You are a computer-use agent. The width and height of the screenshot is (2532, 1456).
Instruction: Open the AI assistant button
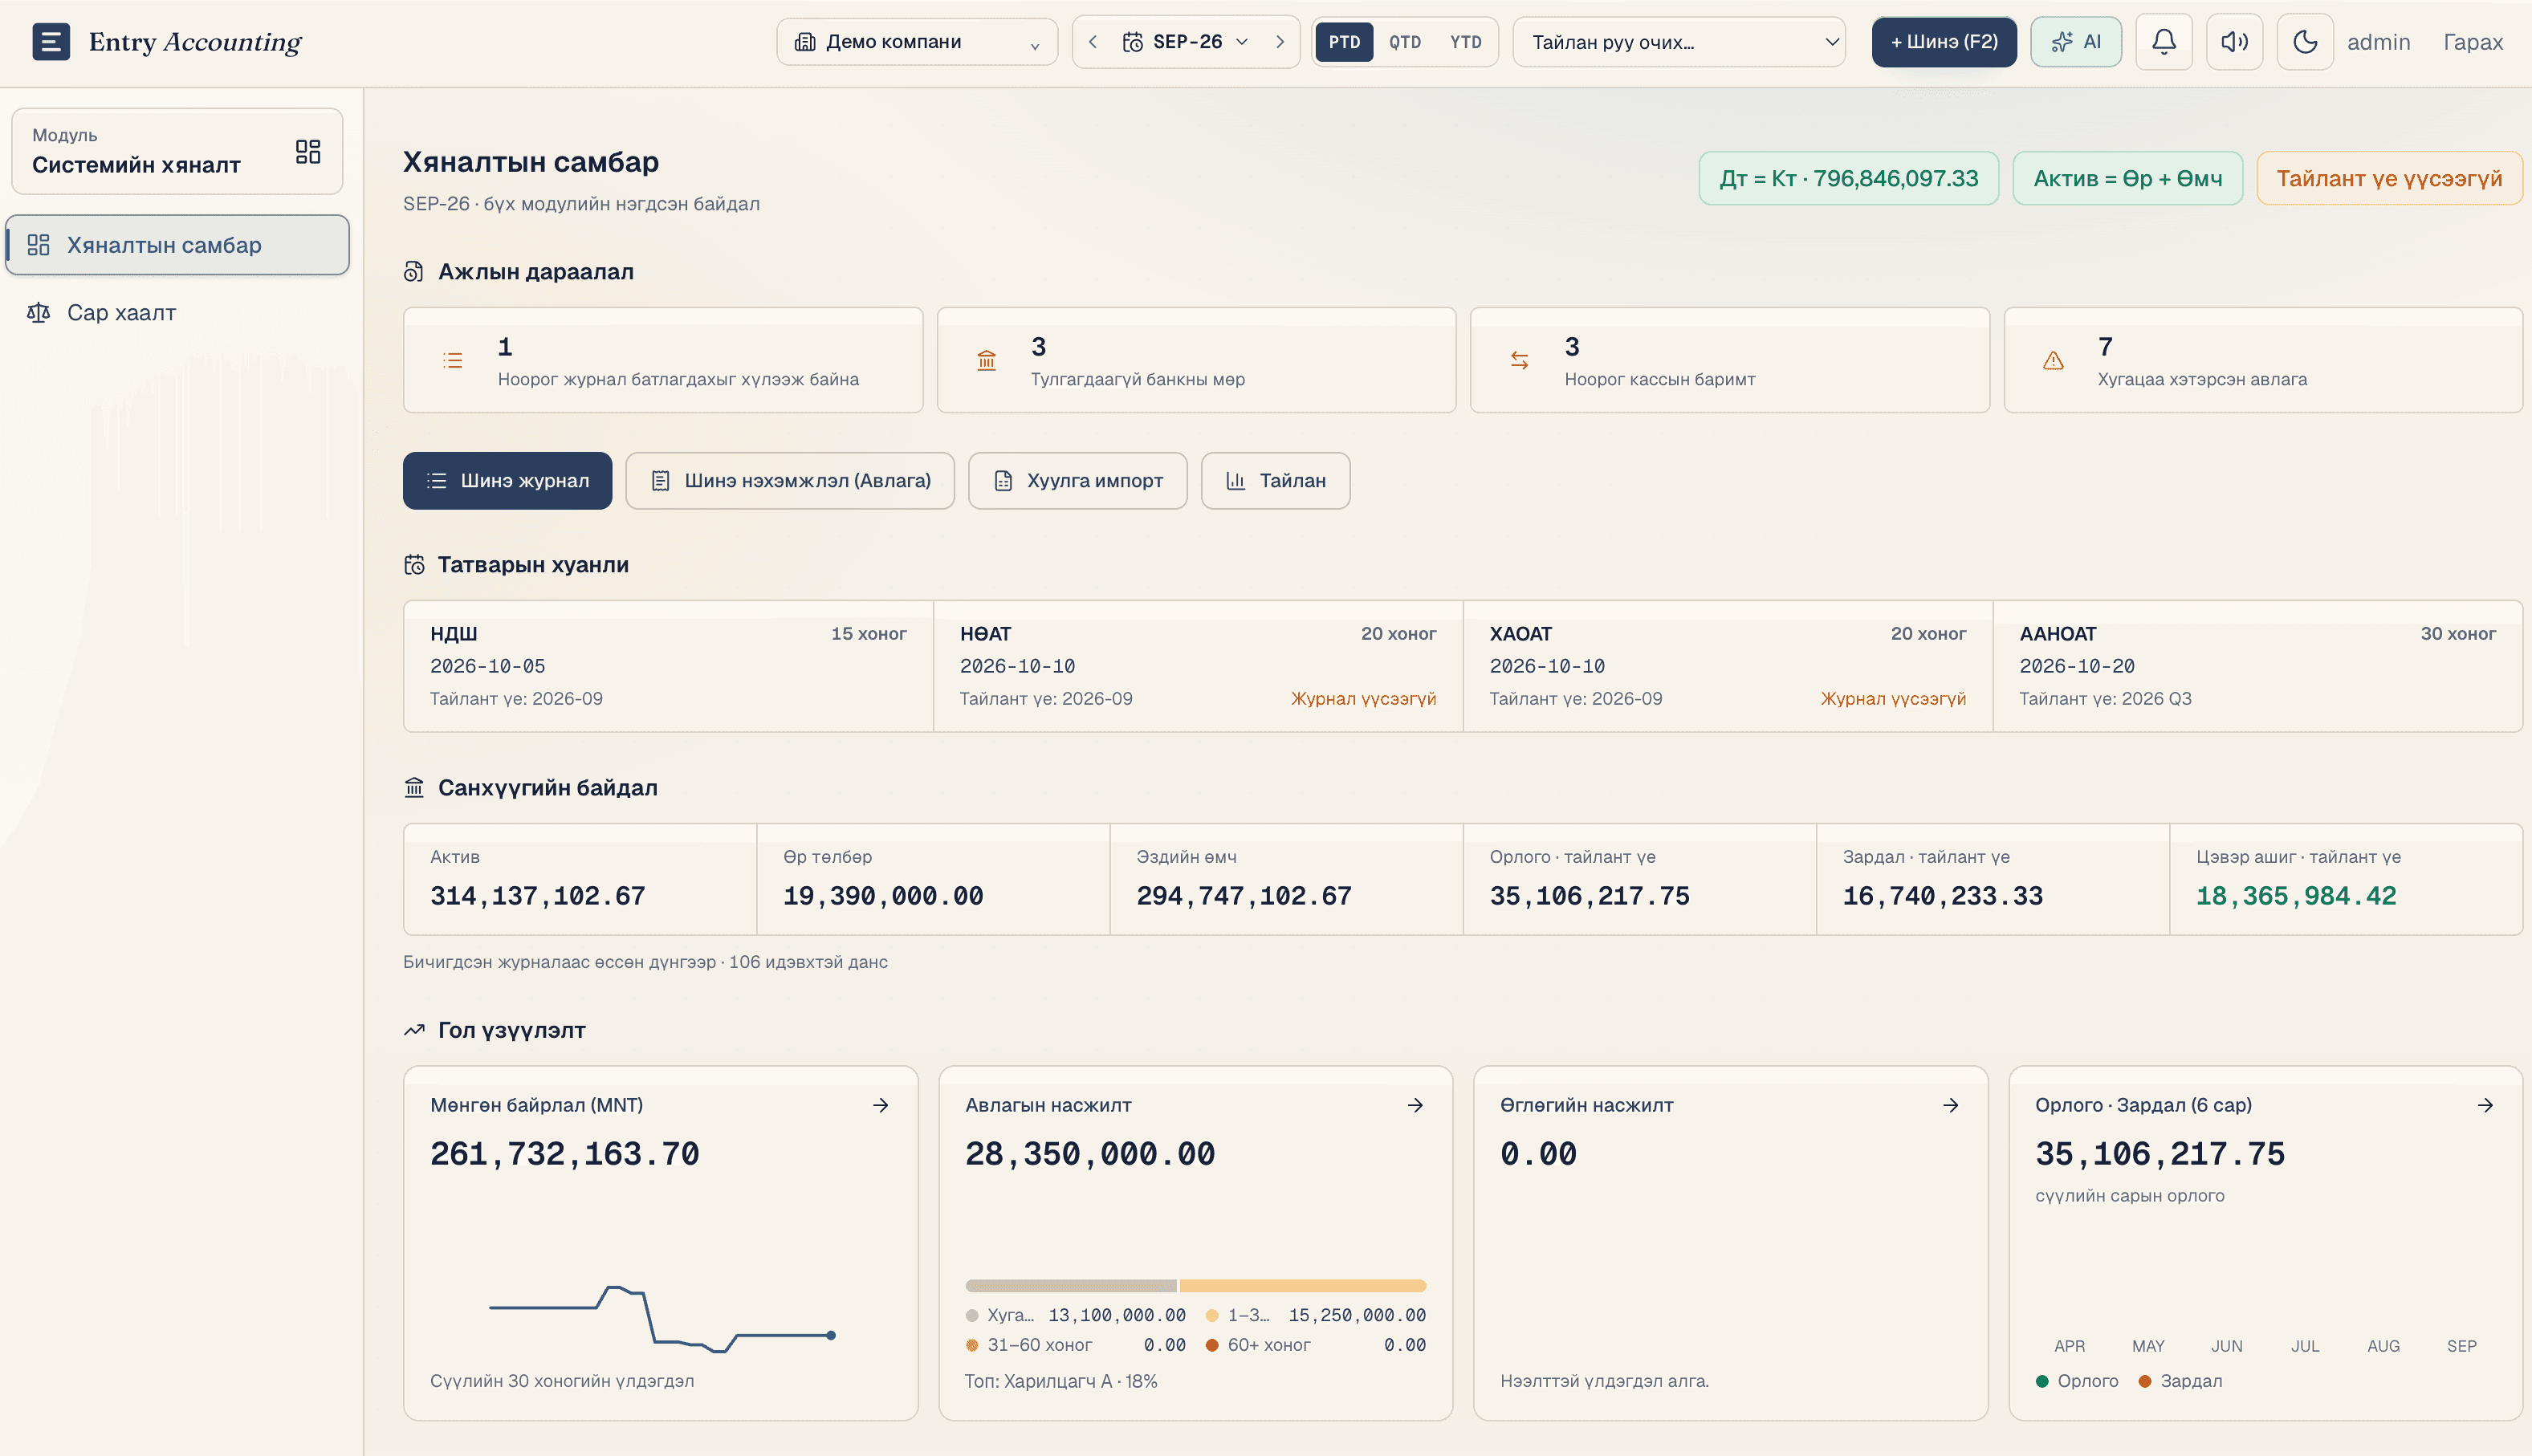[x=2076, y=42]
